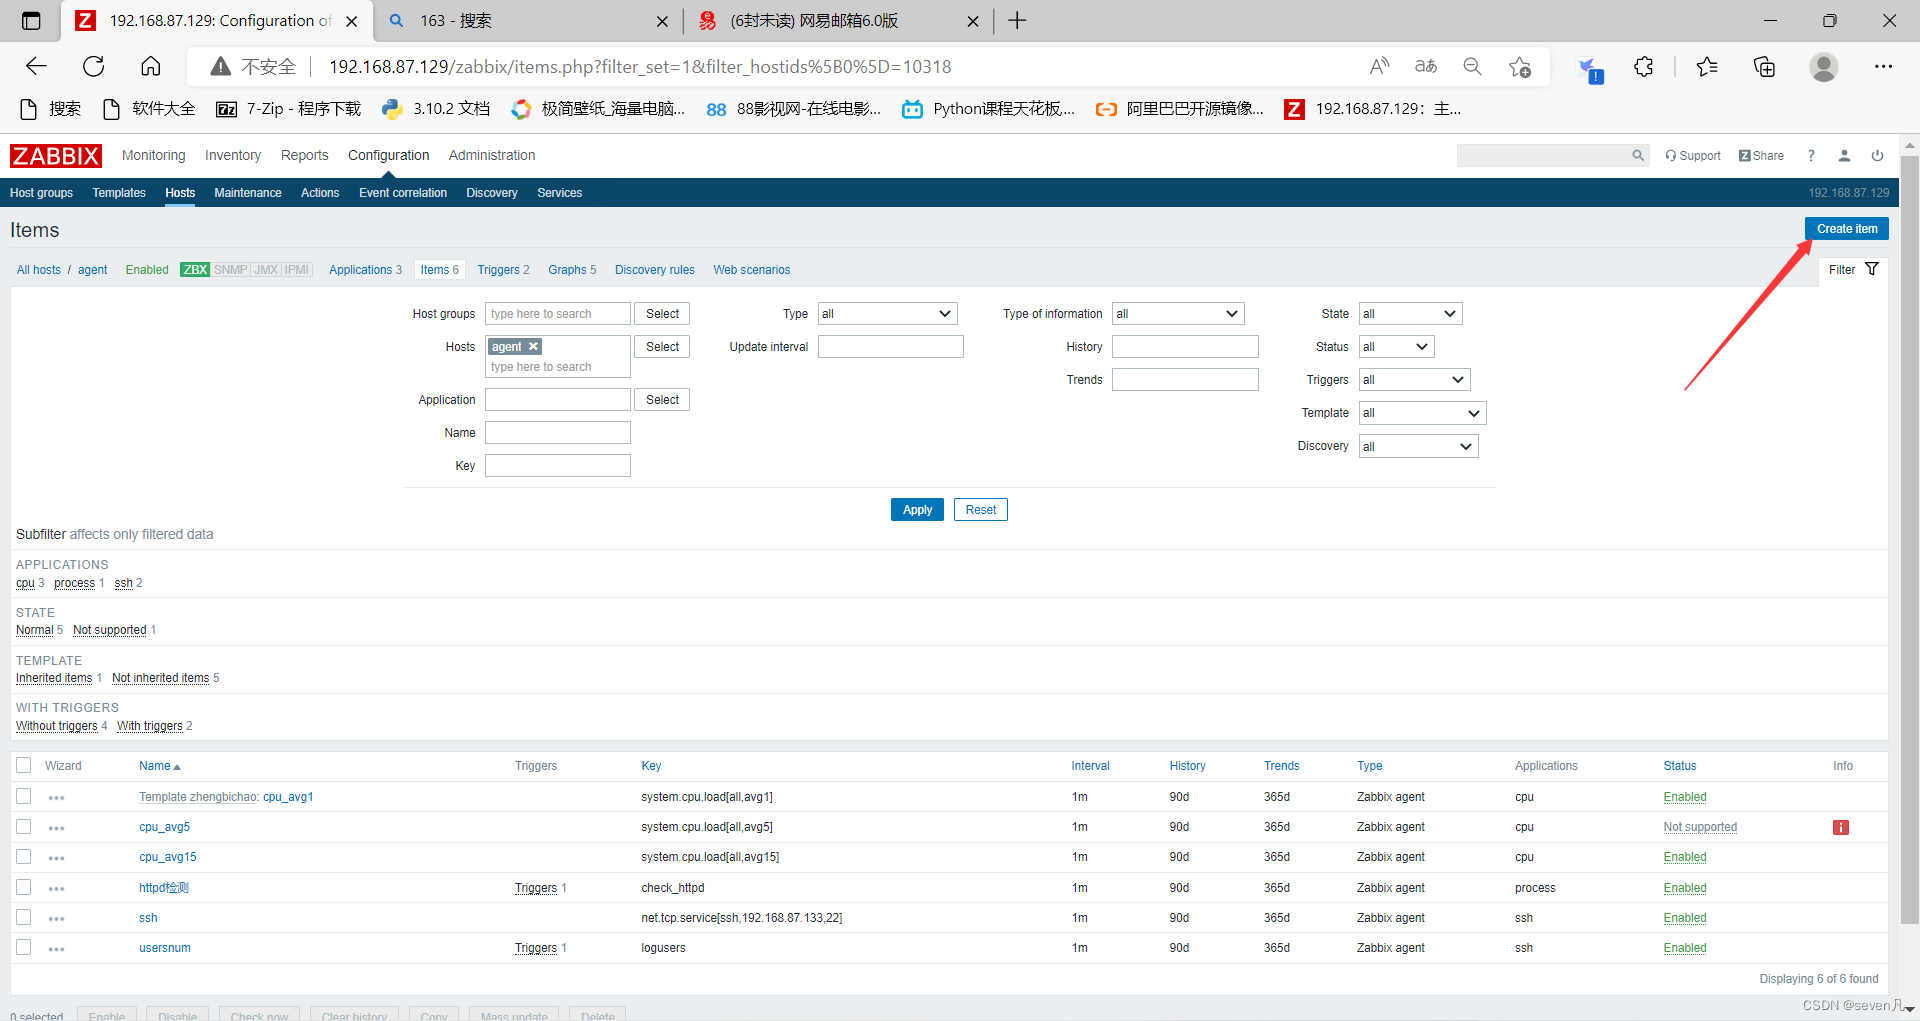Click the History filter input field
The width and height of the screenshot is (1920, 1021).
pos(1185,347)
